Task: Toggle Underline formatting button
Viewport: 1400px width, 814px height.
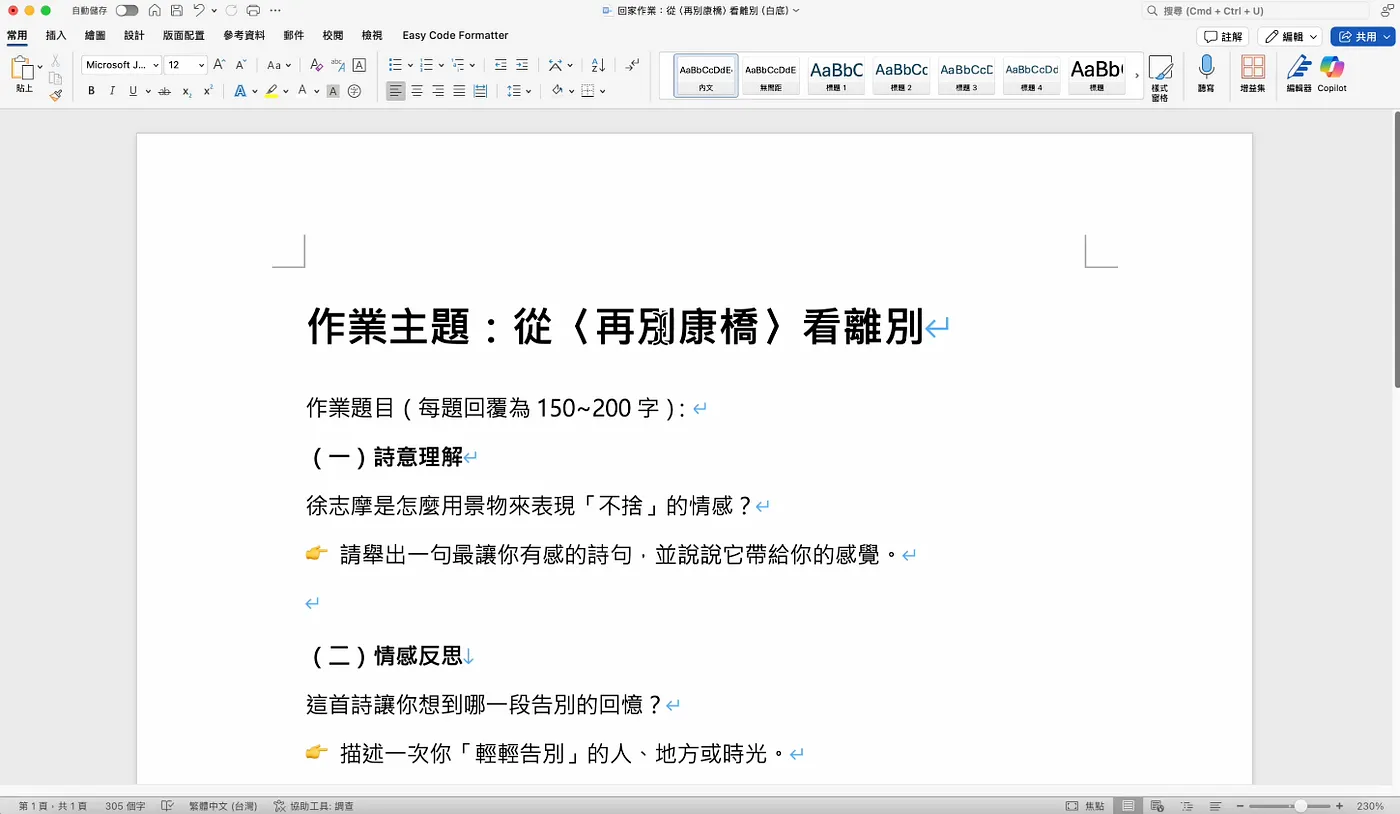Action: 132,91
